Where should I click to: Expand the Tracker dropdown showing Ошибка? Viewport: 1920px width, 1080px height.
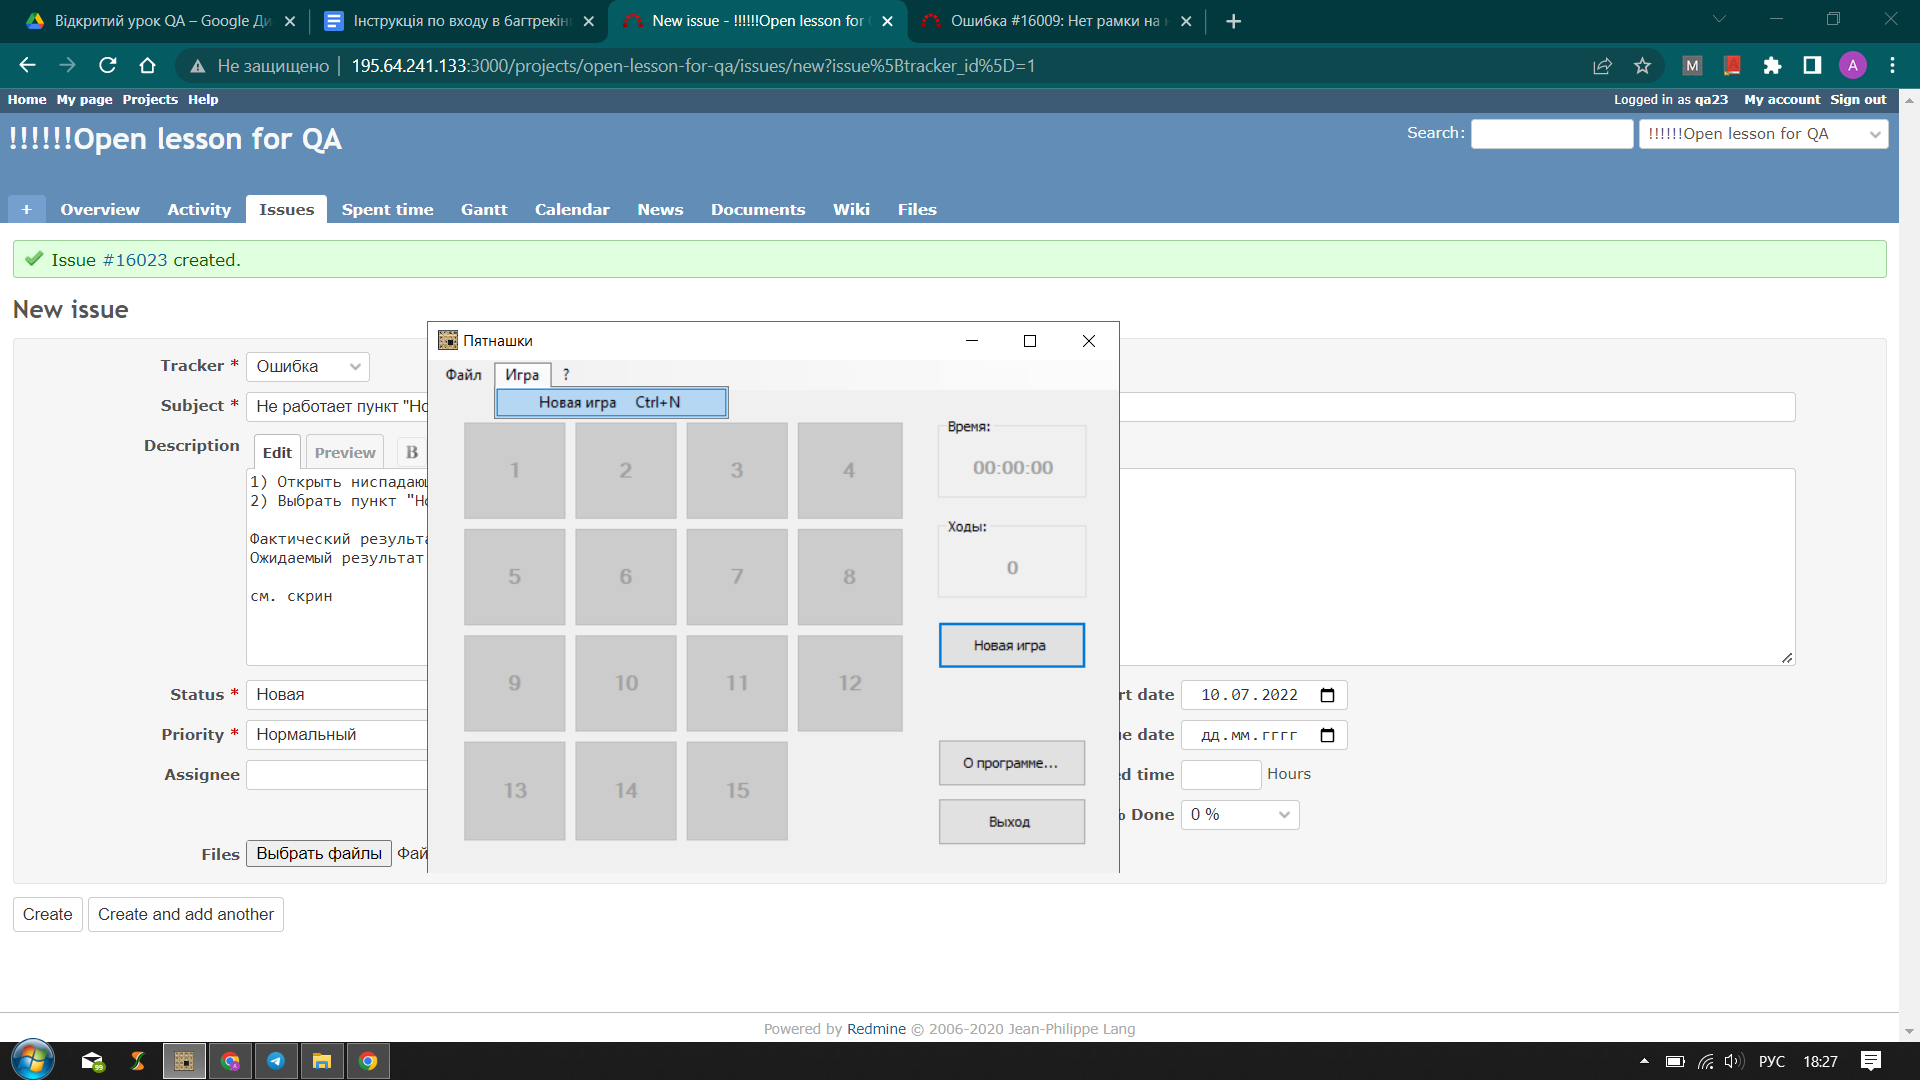click(x=307, y=367)
